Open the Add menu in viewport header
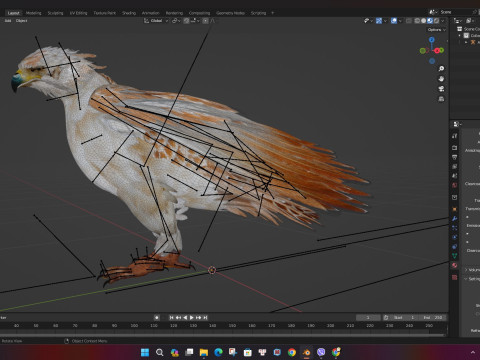This screenshot has height=360, width=480. pyautogui.click(x=8, y=21)
